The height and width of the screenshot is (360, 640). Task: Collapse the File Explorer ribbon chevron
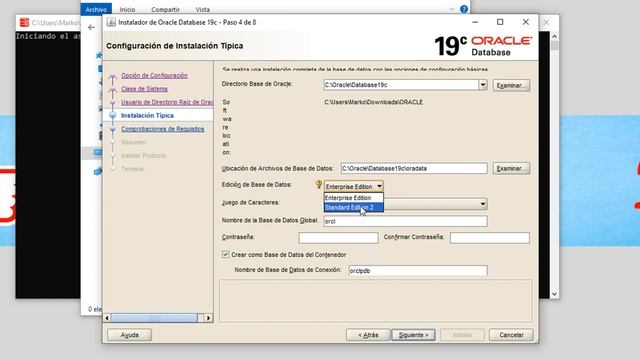click(x=451, y=9)
